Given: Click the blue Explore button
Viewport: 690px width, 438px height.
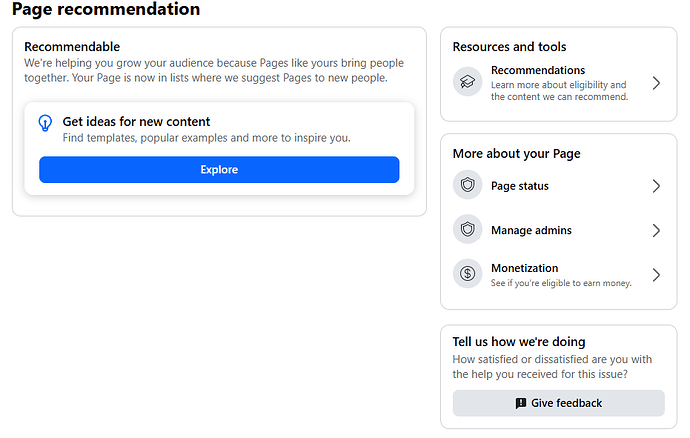Looking at the screenshot, I should [x=219, y=169].
